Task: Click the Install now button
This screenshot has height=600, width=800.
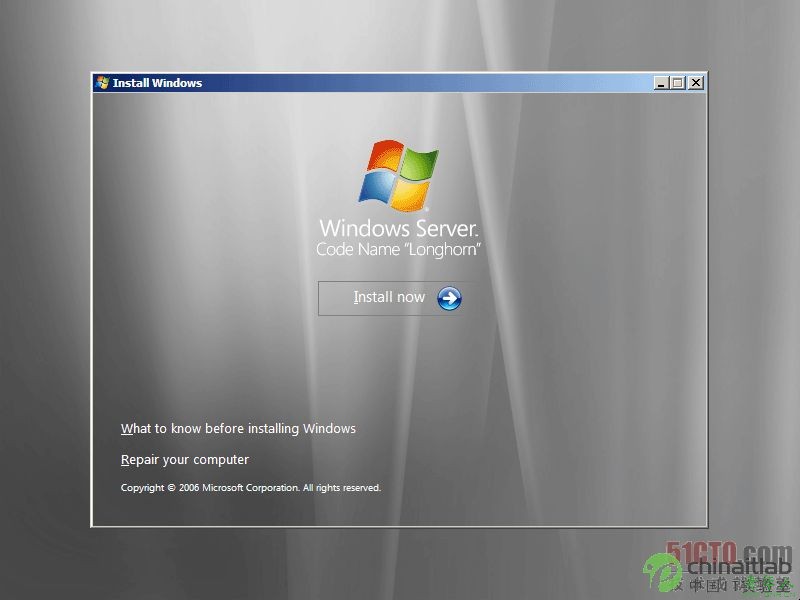Action: [397, 298]
